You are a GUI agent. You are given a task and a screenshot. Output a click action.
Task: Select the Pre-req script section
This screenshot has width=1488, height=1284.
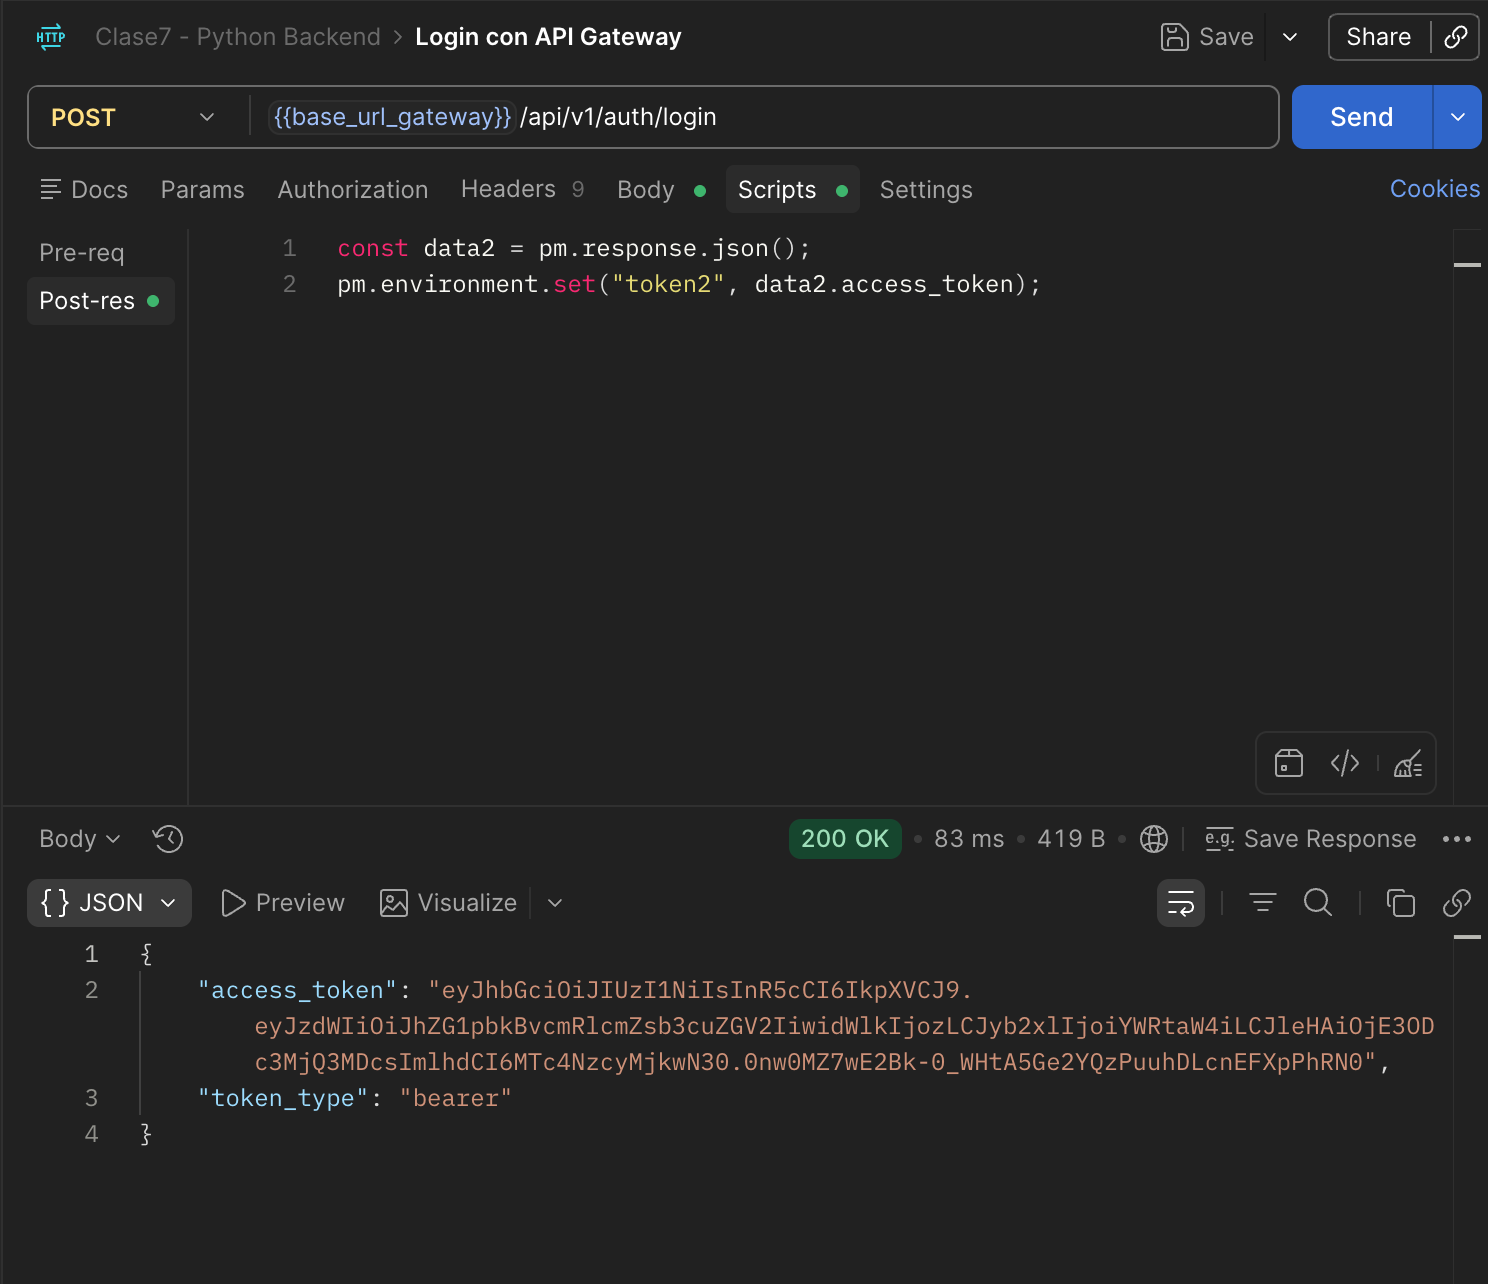coord(82,253)
